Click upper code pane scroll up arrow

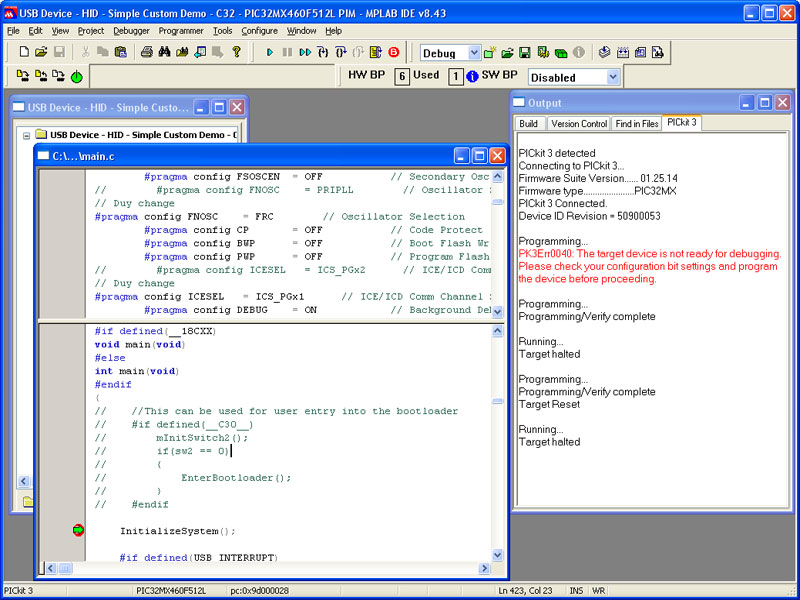coord(497,177)
